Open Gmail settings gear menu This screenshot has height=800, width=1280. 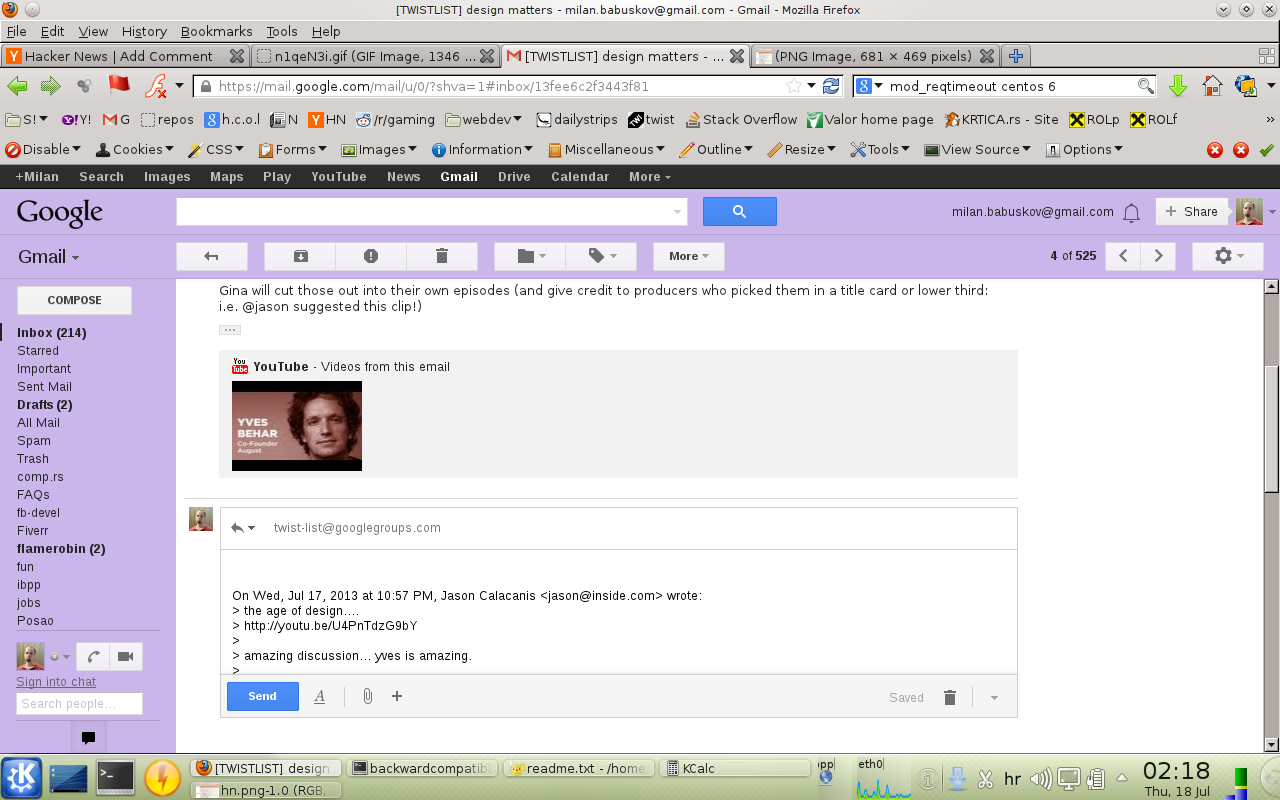[1228, 256]
